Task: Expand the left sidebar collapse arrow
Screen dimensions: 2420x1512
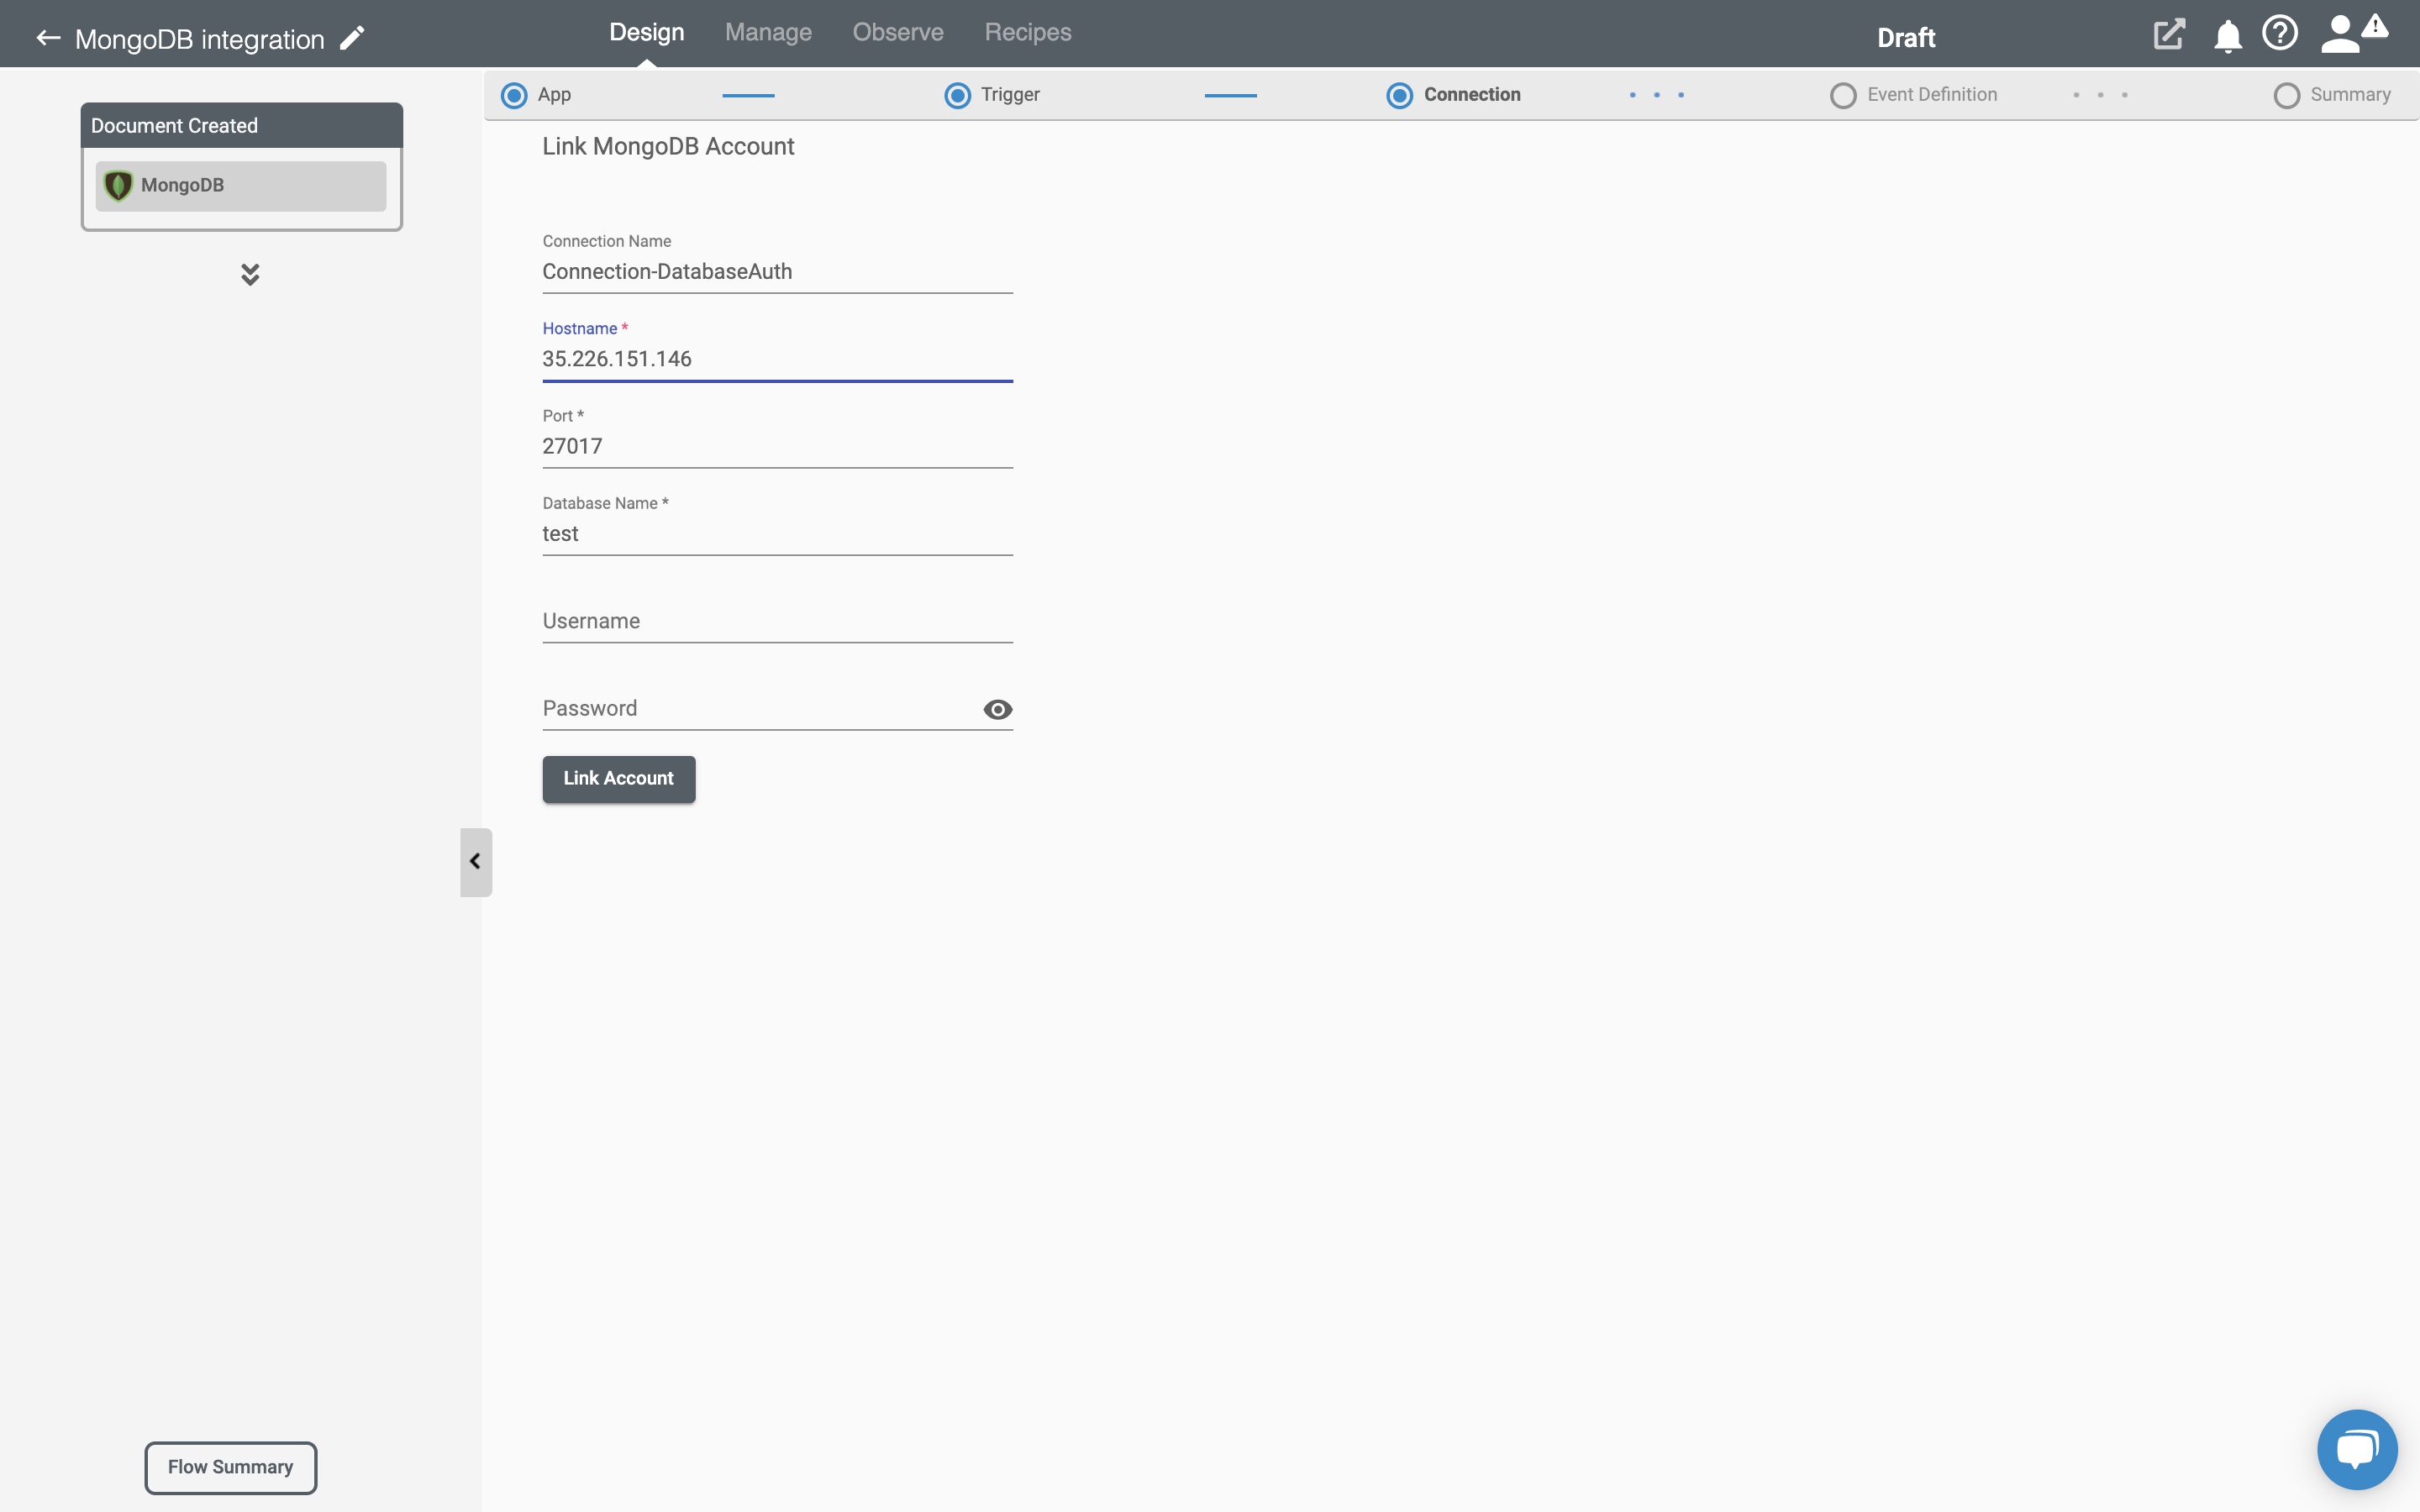Action: coord(476,860)
